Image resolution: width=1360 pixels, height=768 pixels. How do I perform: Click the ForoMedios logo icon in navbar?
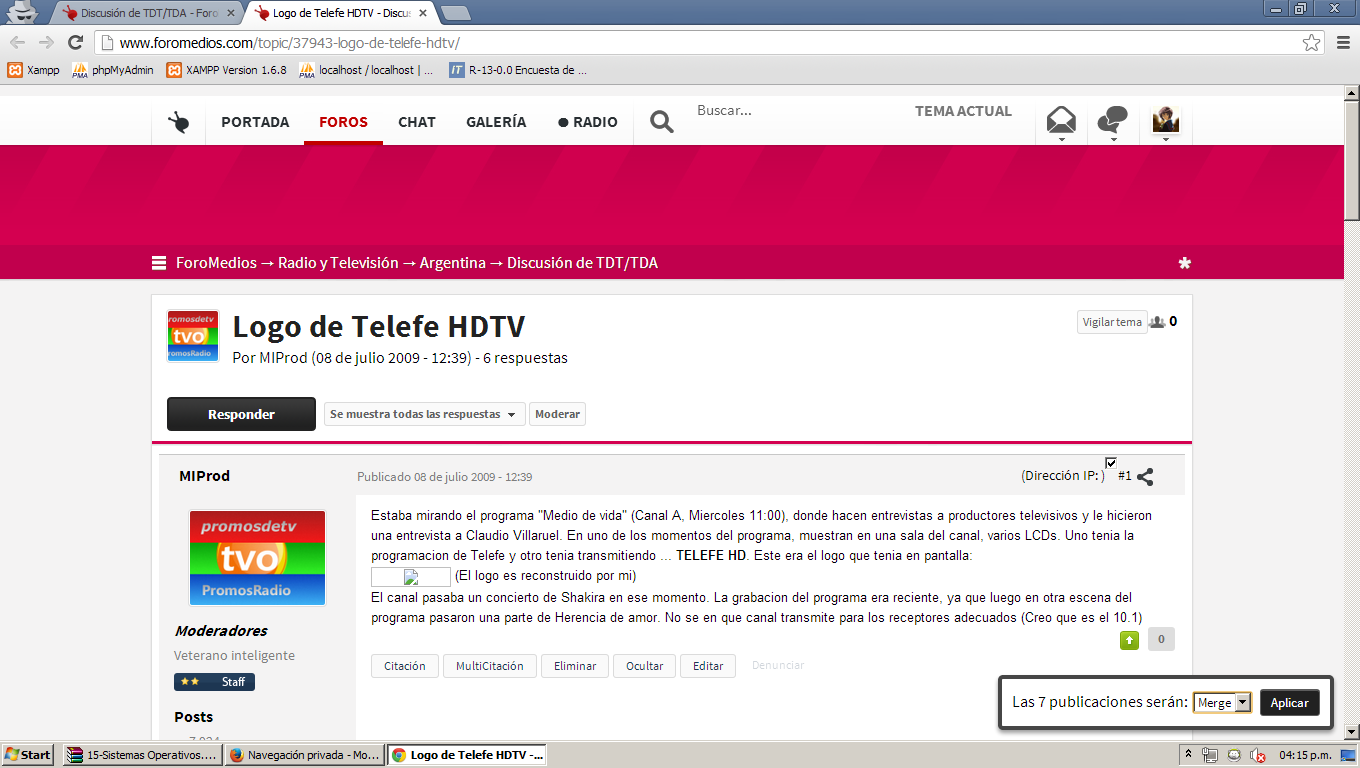179,123
